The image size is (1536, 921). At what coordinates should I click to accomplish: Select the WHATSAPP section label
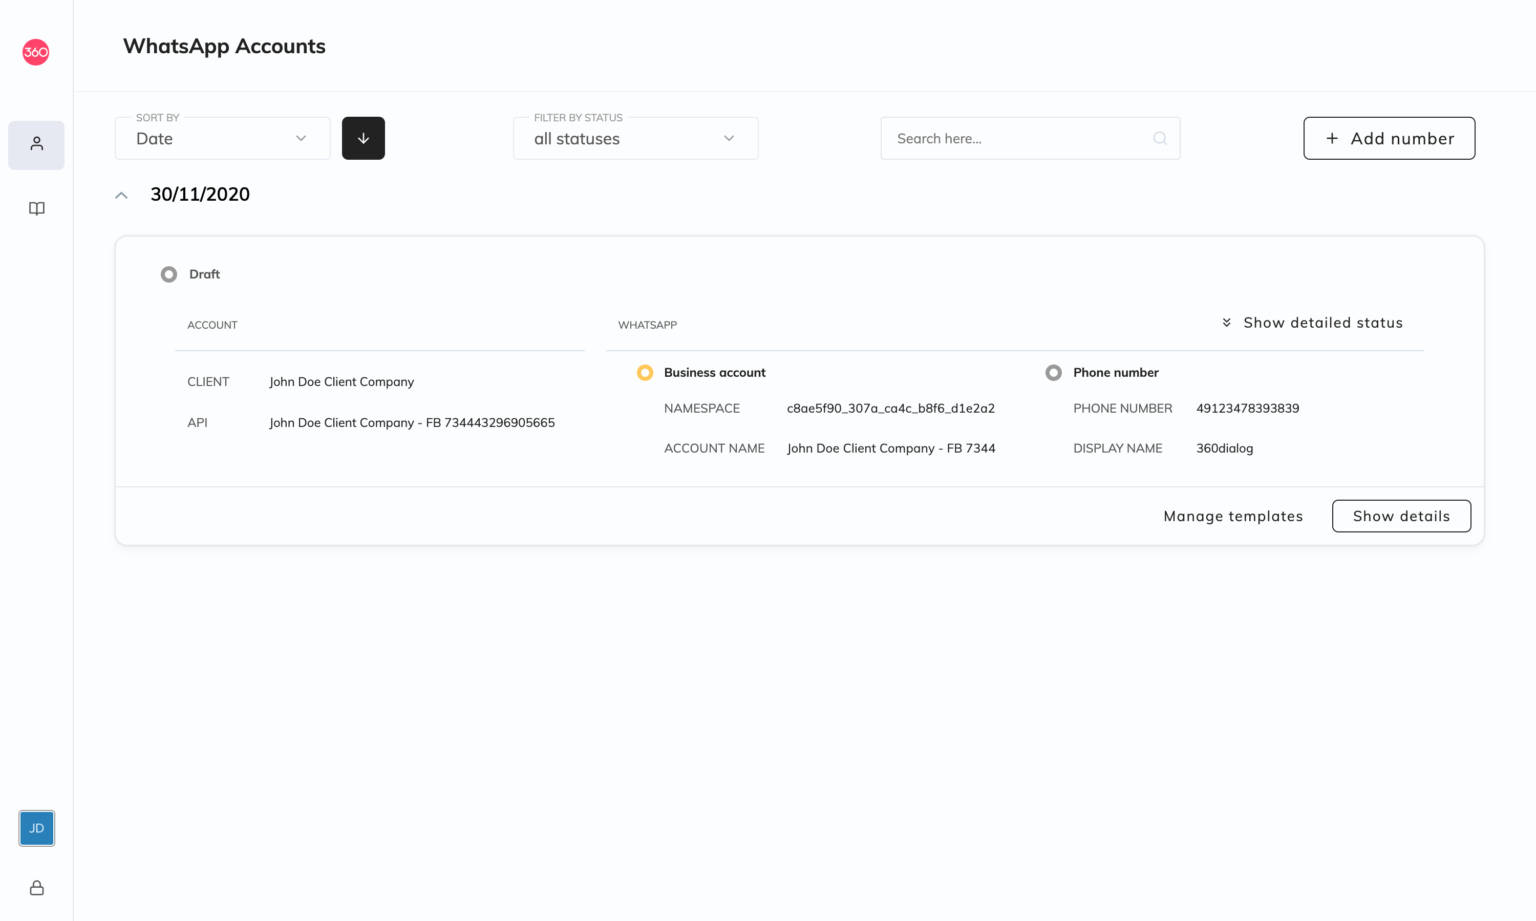647,324
